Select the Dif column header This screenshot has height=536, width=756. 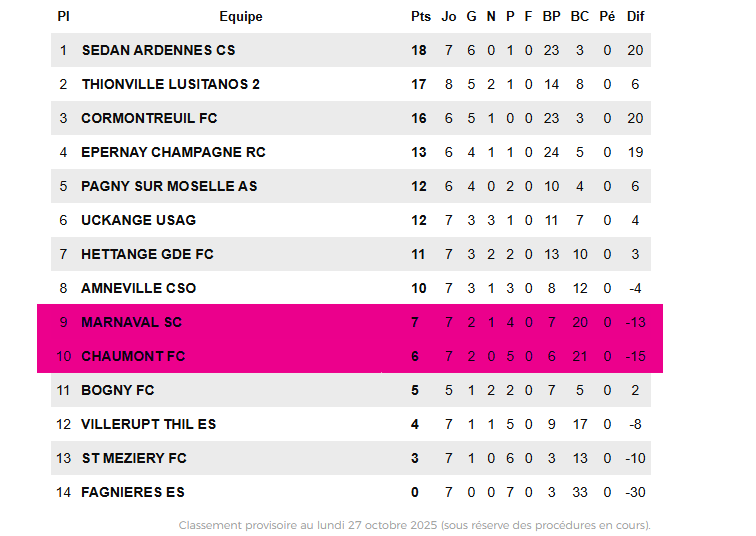coord(636,16)
